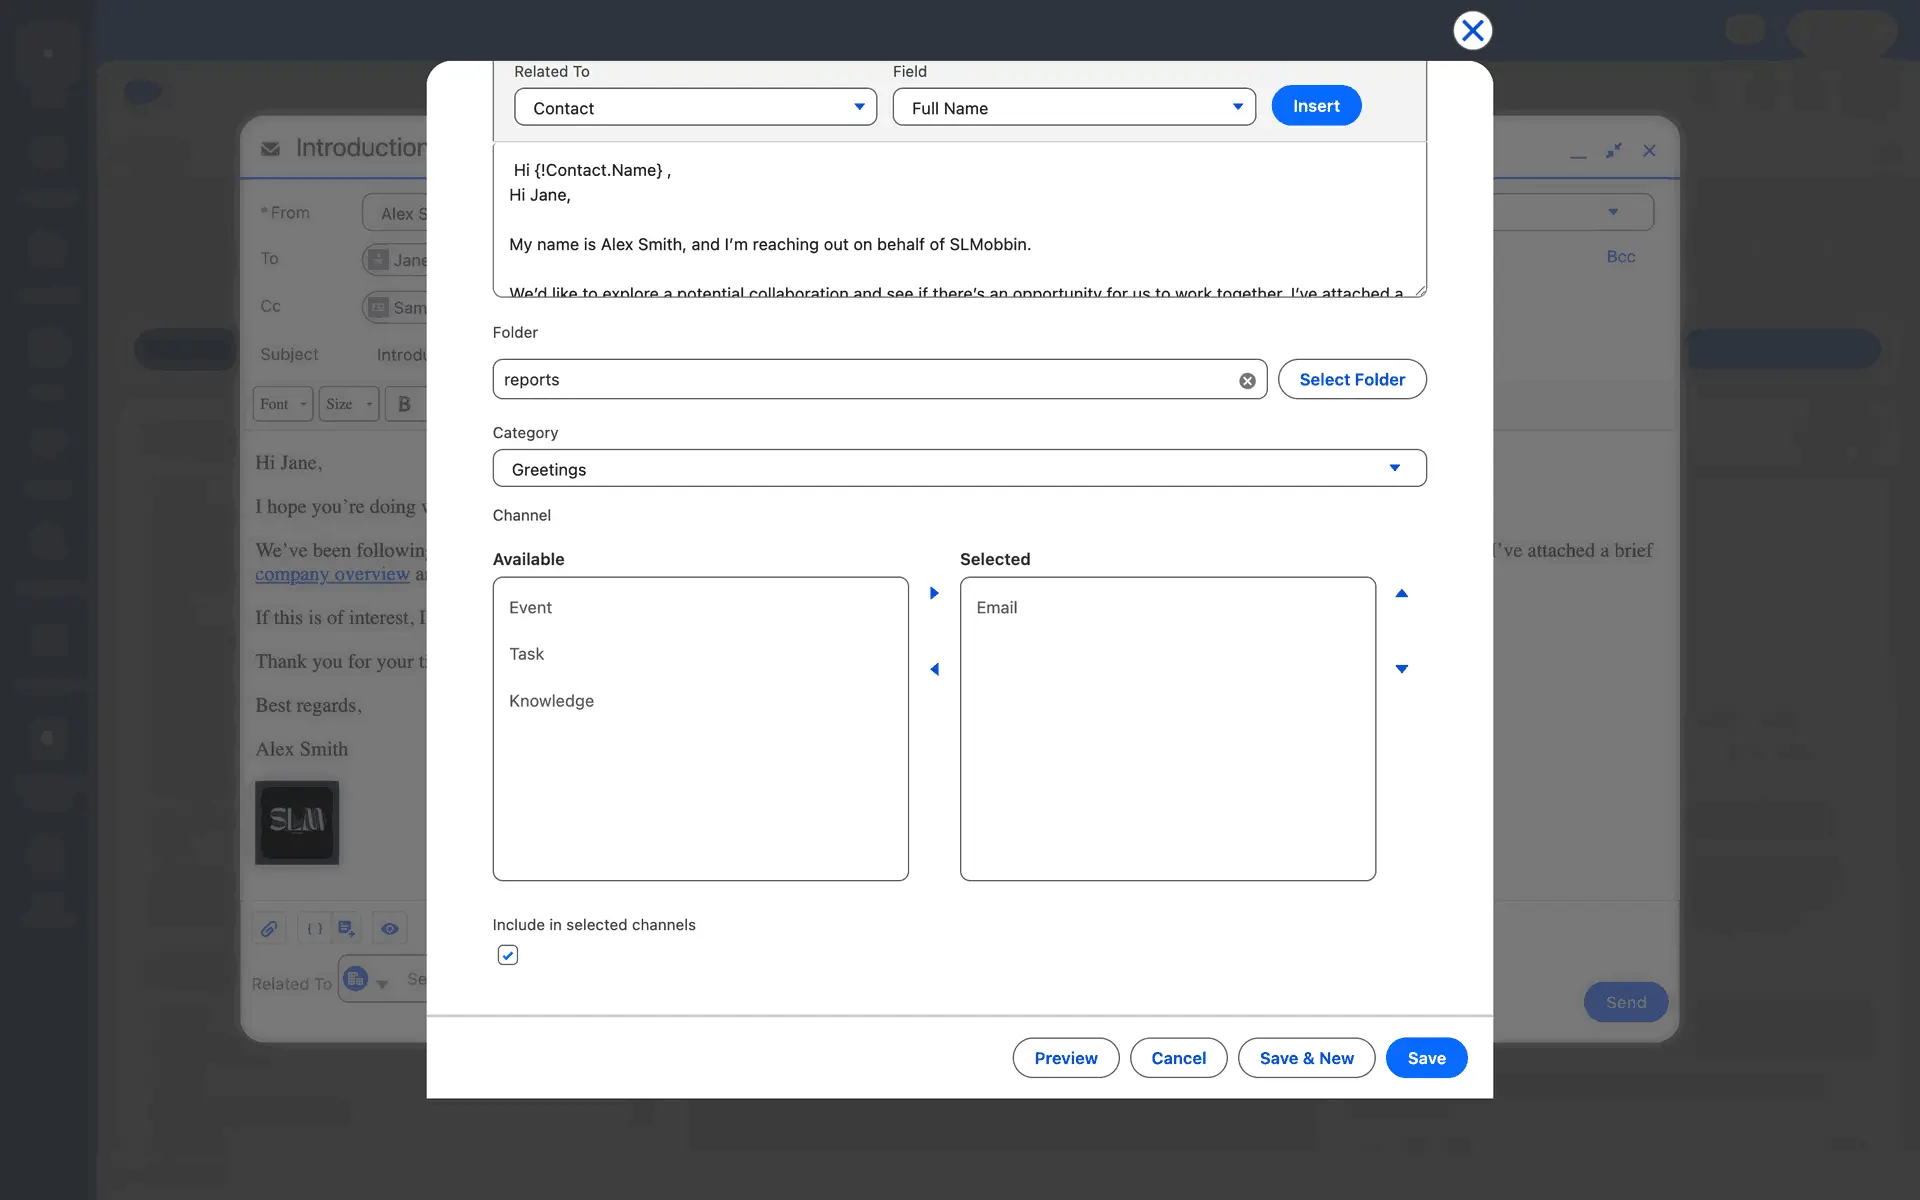Close the modal with the X icon

(1472, 31)
